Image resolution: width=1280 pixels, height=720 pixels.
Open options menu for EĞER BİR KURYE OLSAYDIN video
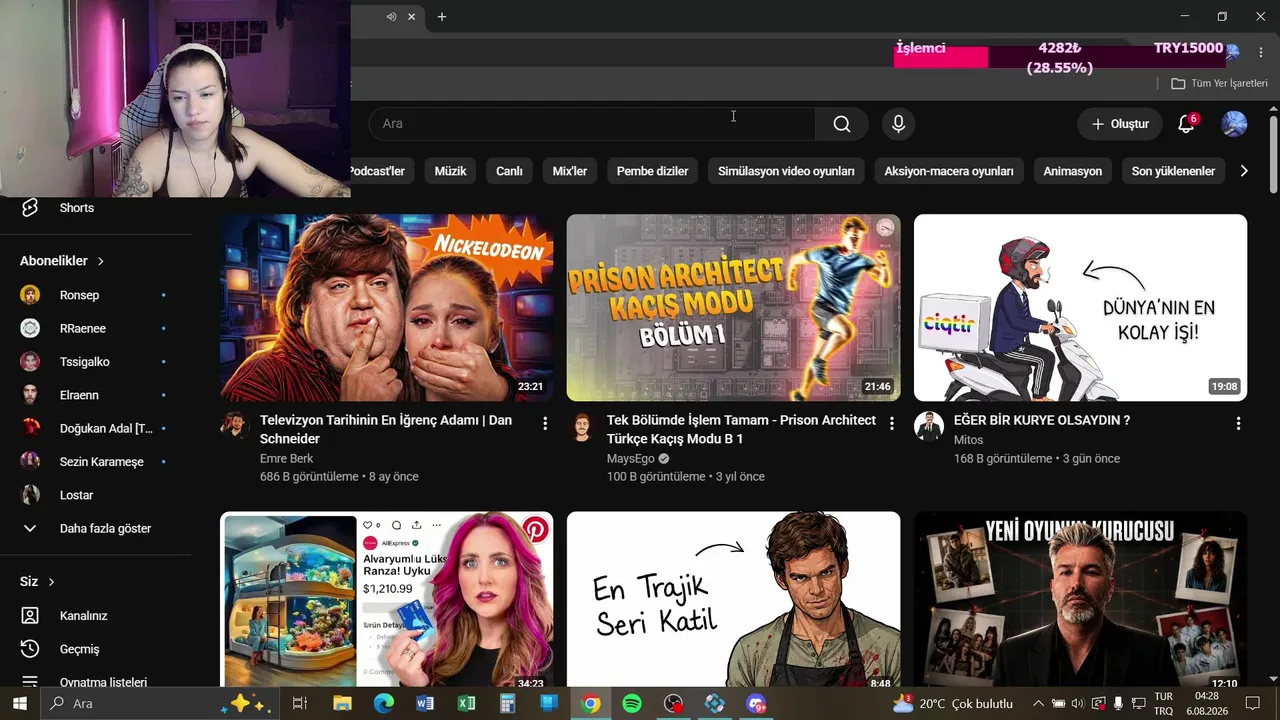tap(1238, 424)
